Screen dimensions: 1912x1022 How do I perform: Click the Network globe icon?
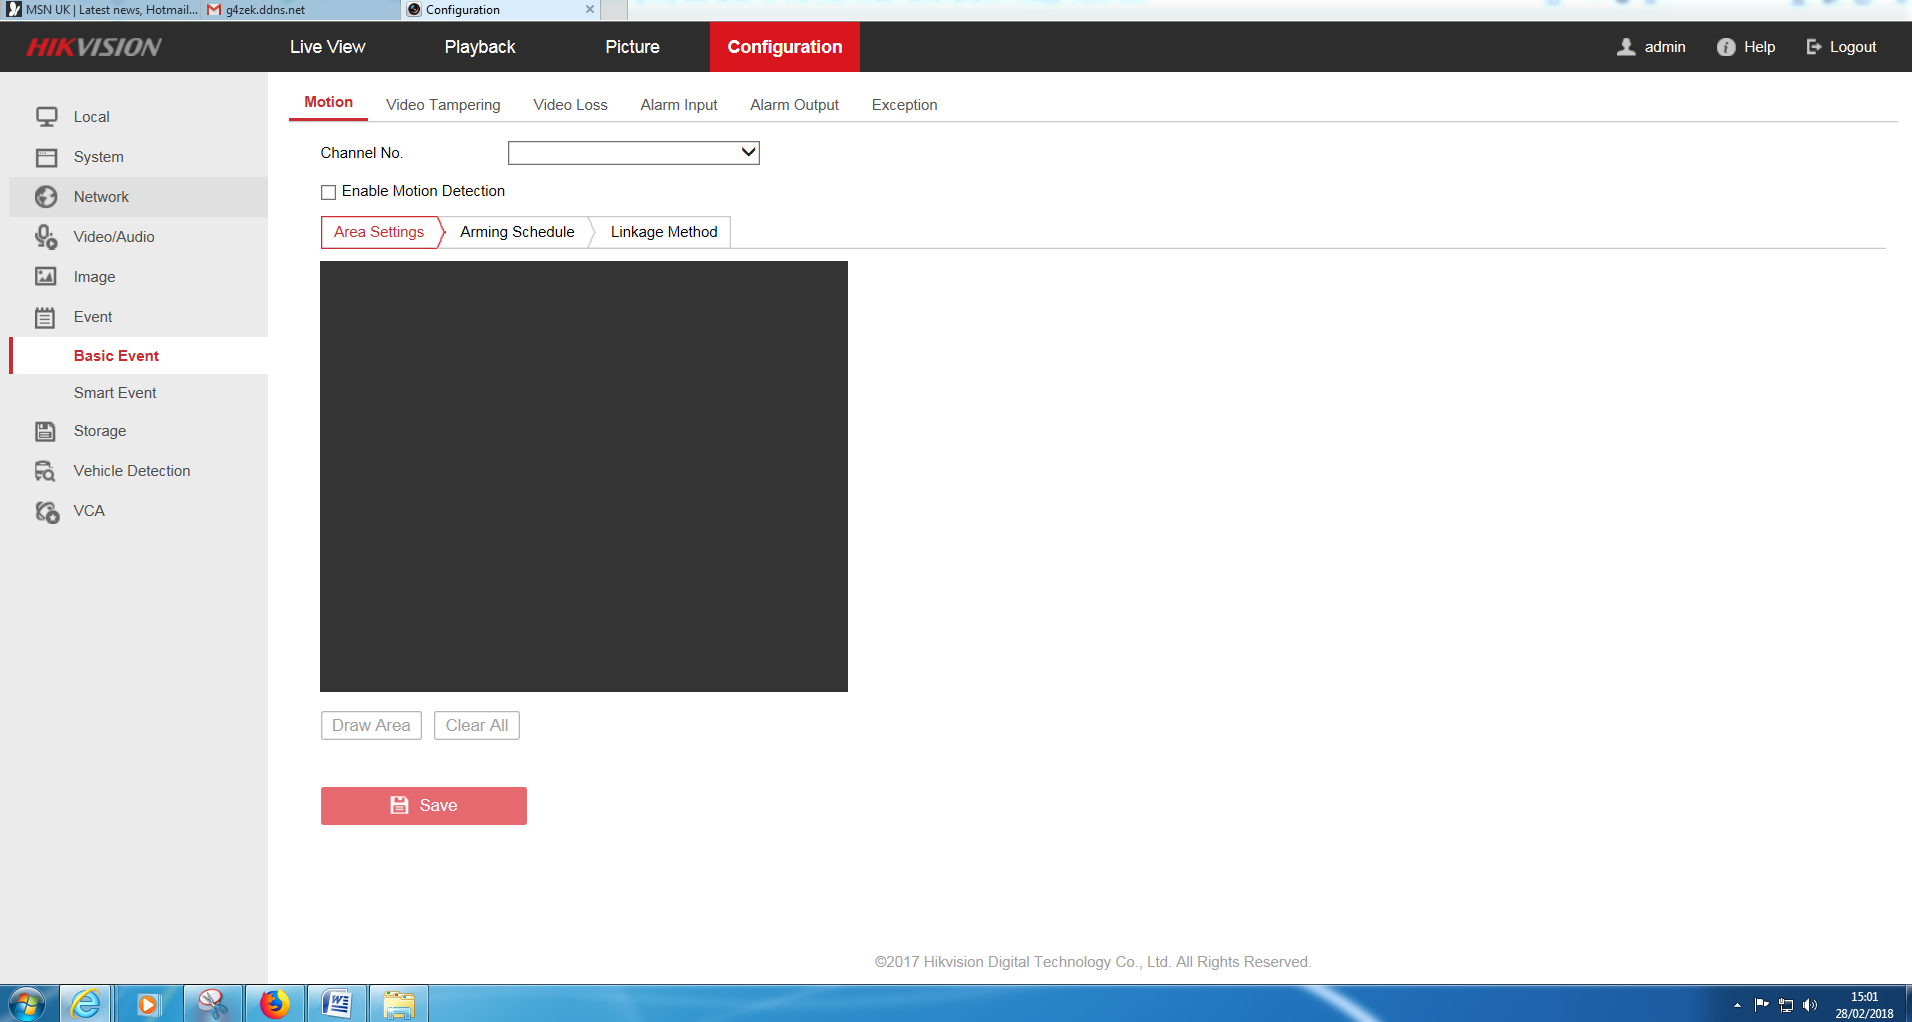(46, 197)
